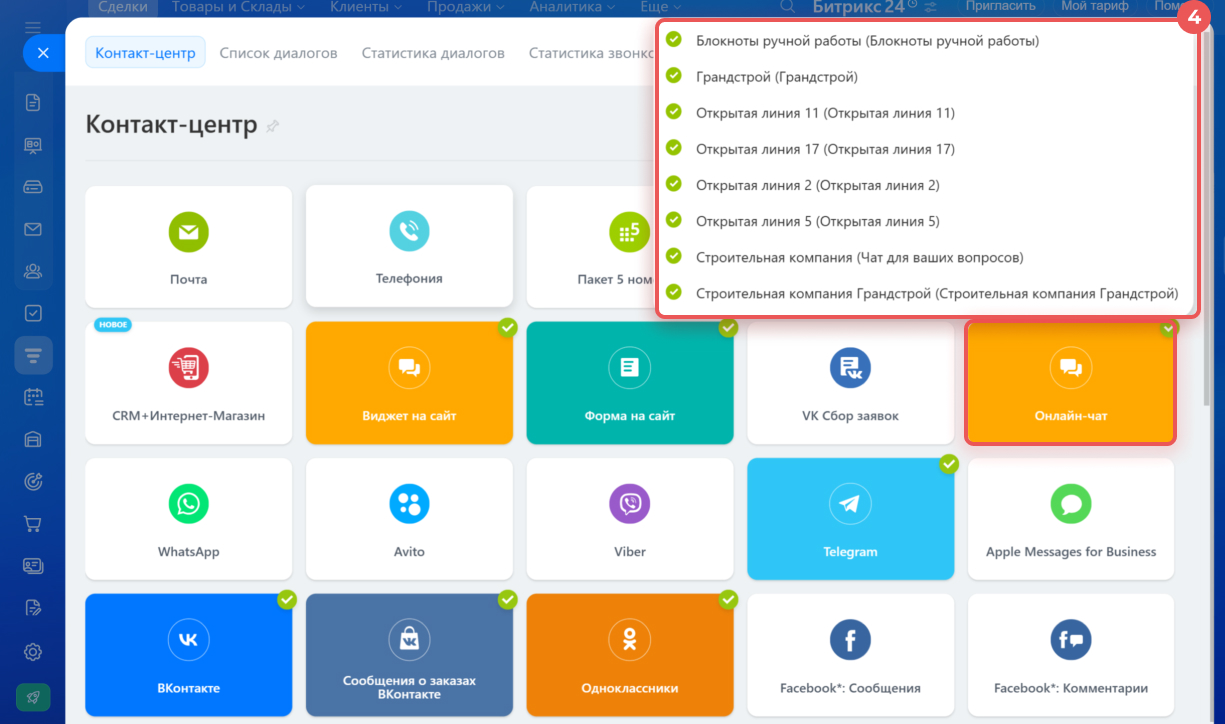Open VK Сбор заявок tile
This screenshot has height=724, width=1225.
tap(850, 383)
